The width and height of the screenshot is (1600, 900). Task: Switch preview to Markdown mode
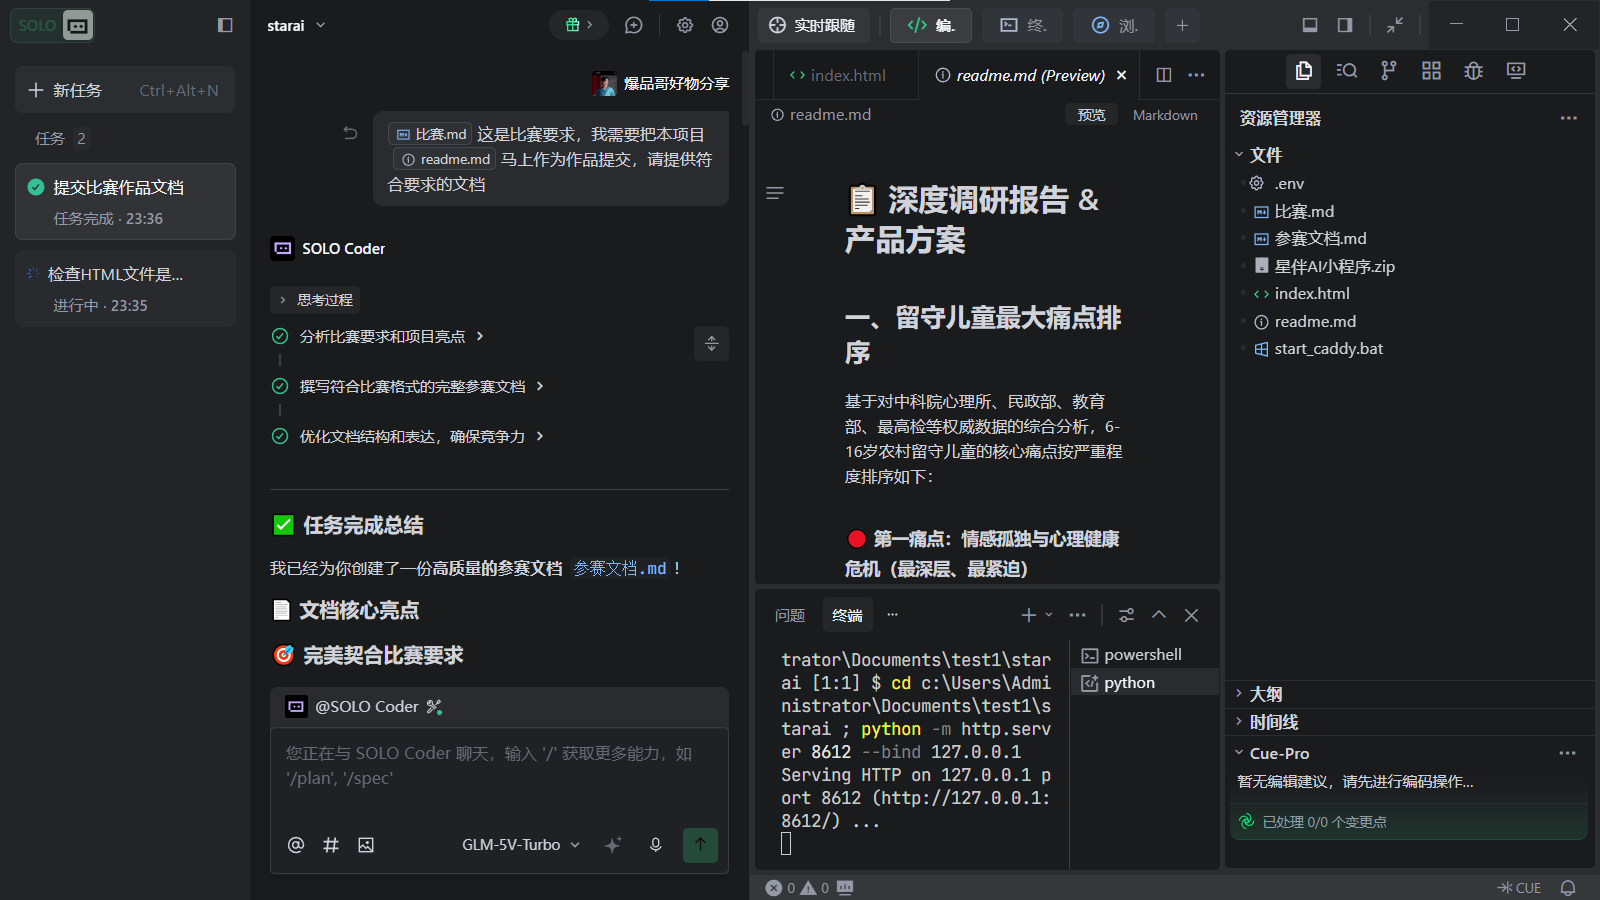1165,115
